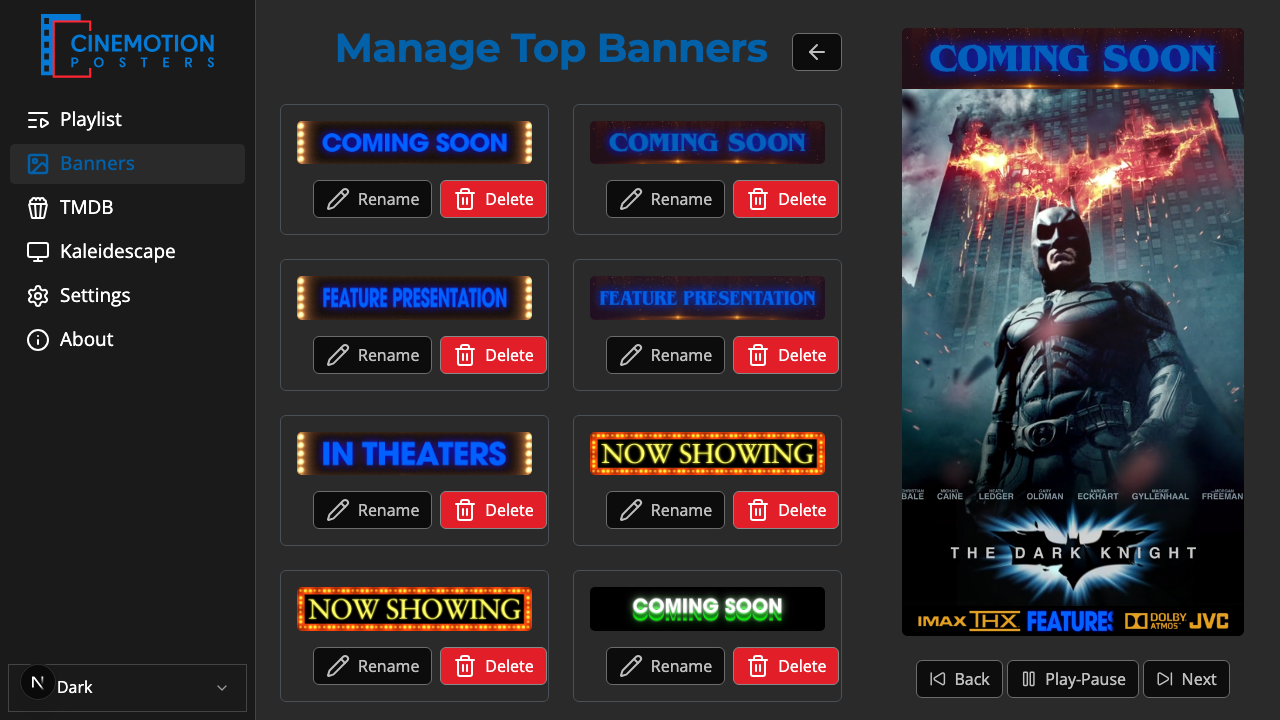The image size is (1280, 720).
Task: Click the Manage Top Banners heading
Action: (x=551, y=49)
